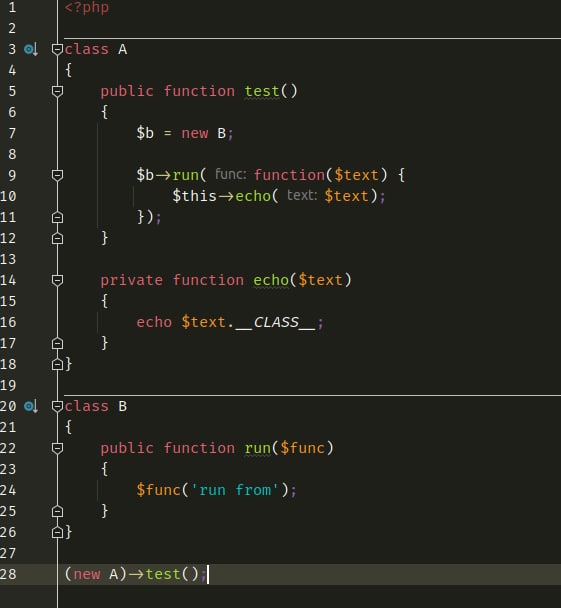Collapse class A using its fold marker
The height and width of the screenshot is (608, 561).
click(x=57, y=49)
